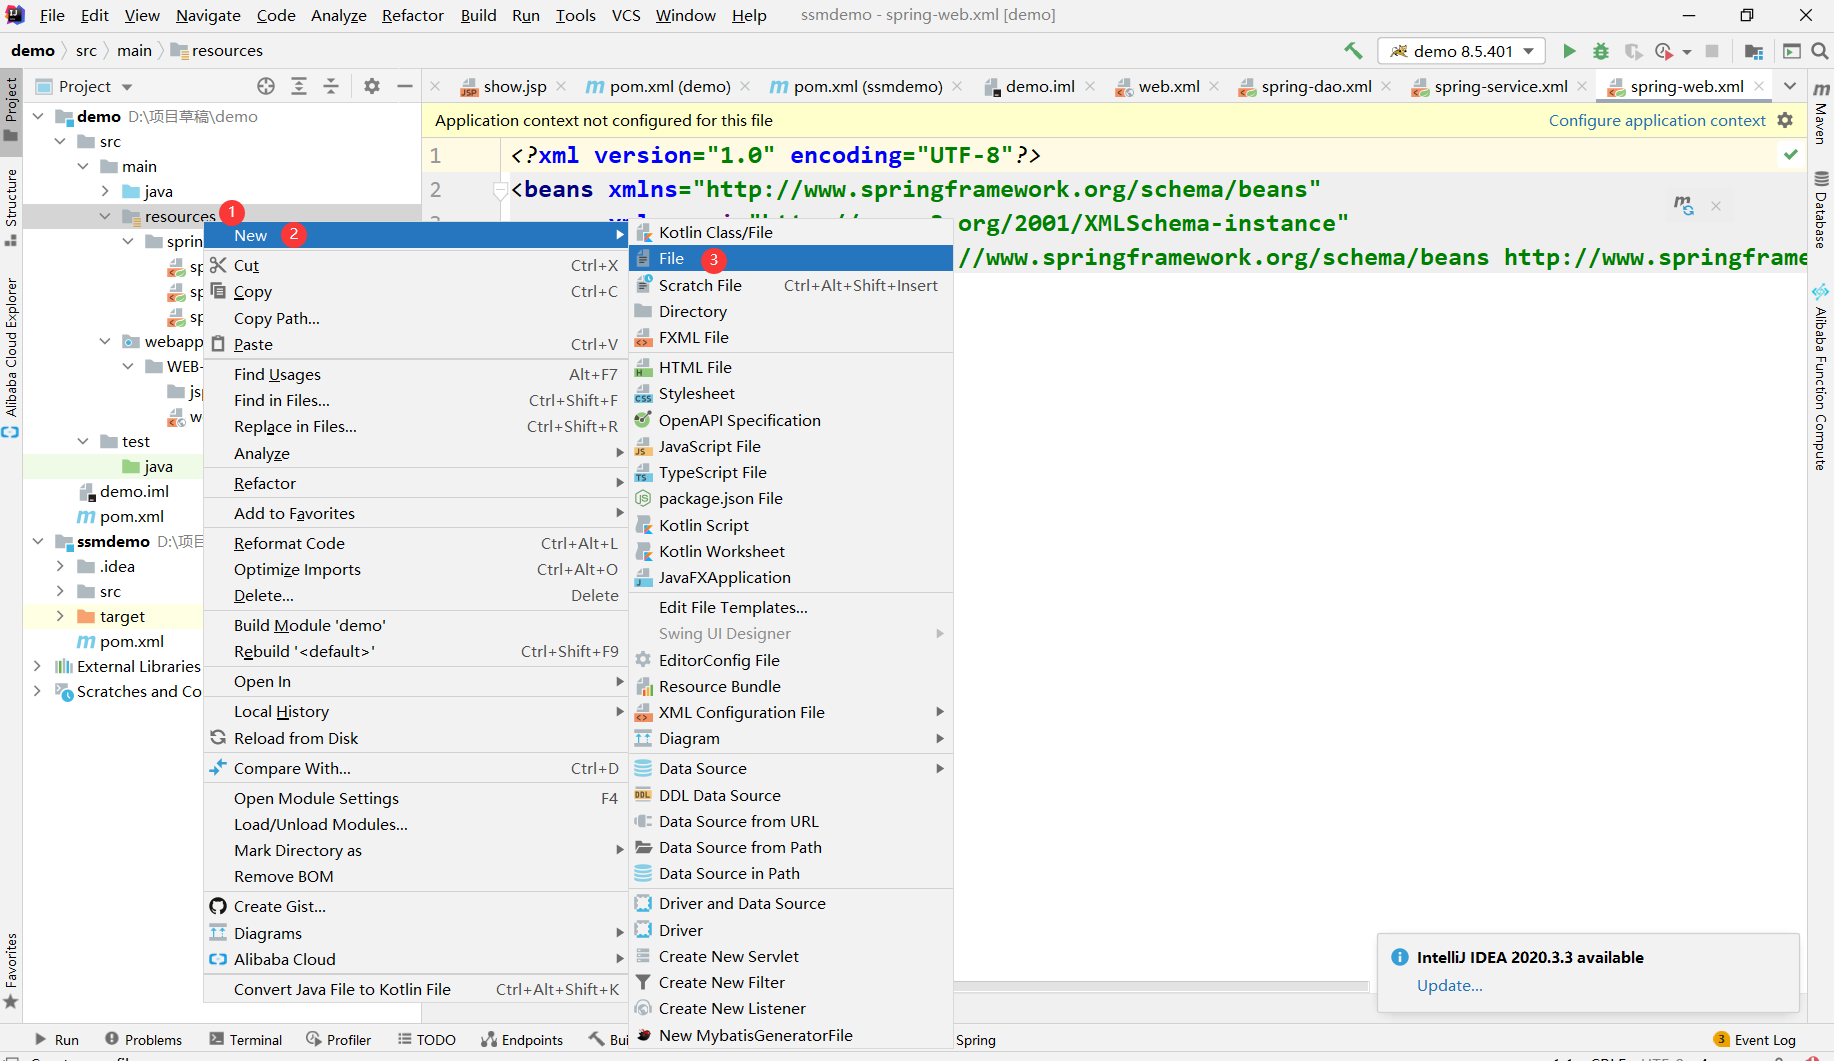Select the green java folder under test
The width and height of the screenshot is (1834, 1061).
147,466
